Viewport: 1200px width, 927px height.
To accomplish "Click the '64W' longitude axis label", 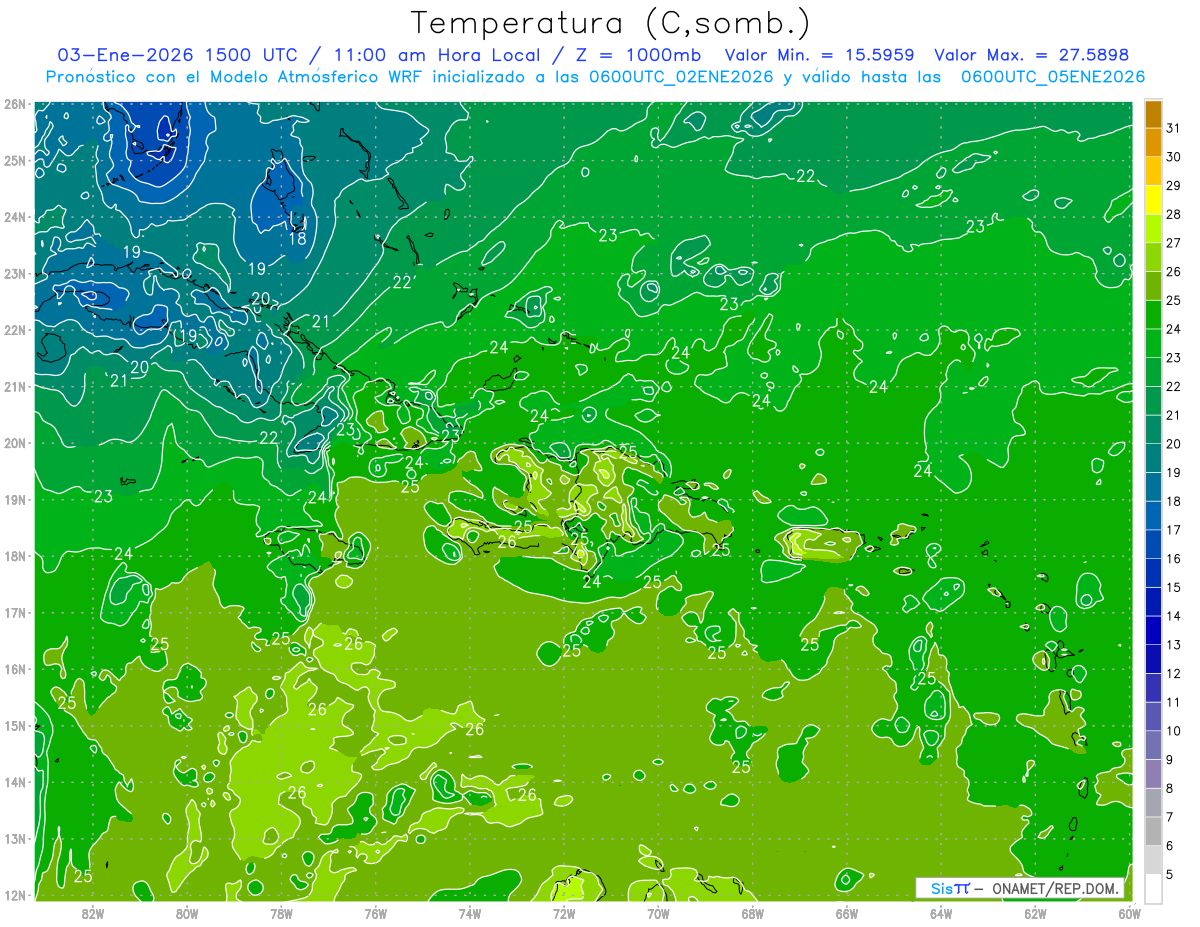I will [x=941, y=913].
